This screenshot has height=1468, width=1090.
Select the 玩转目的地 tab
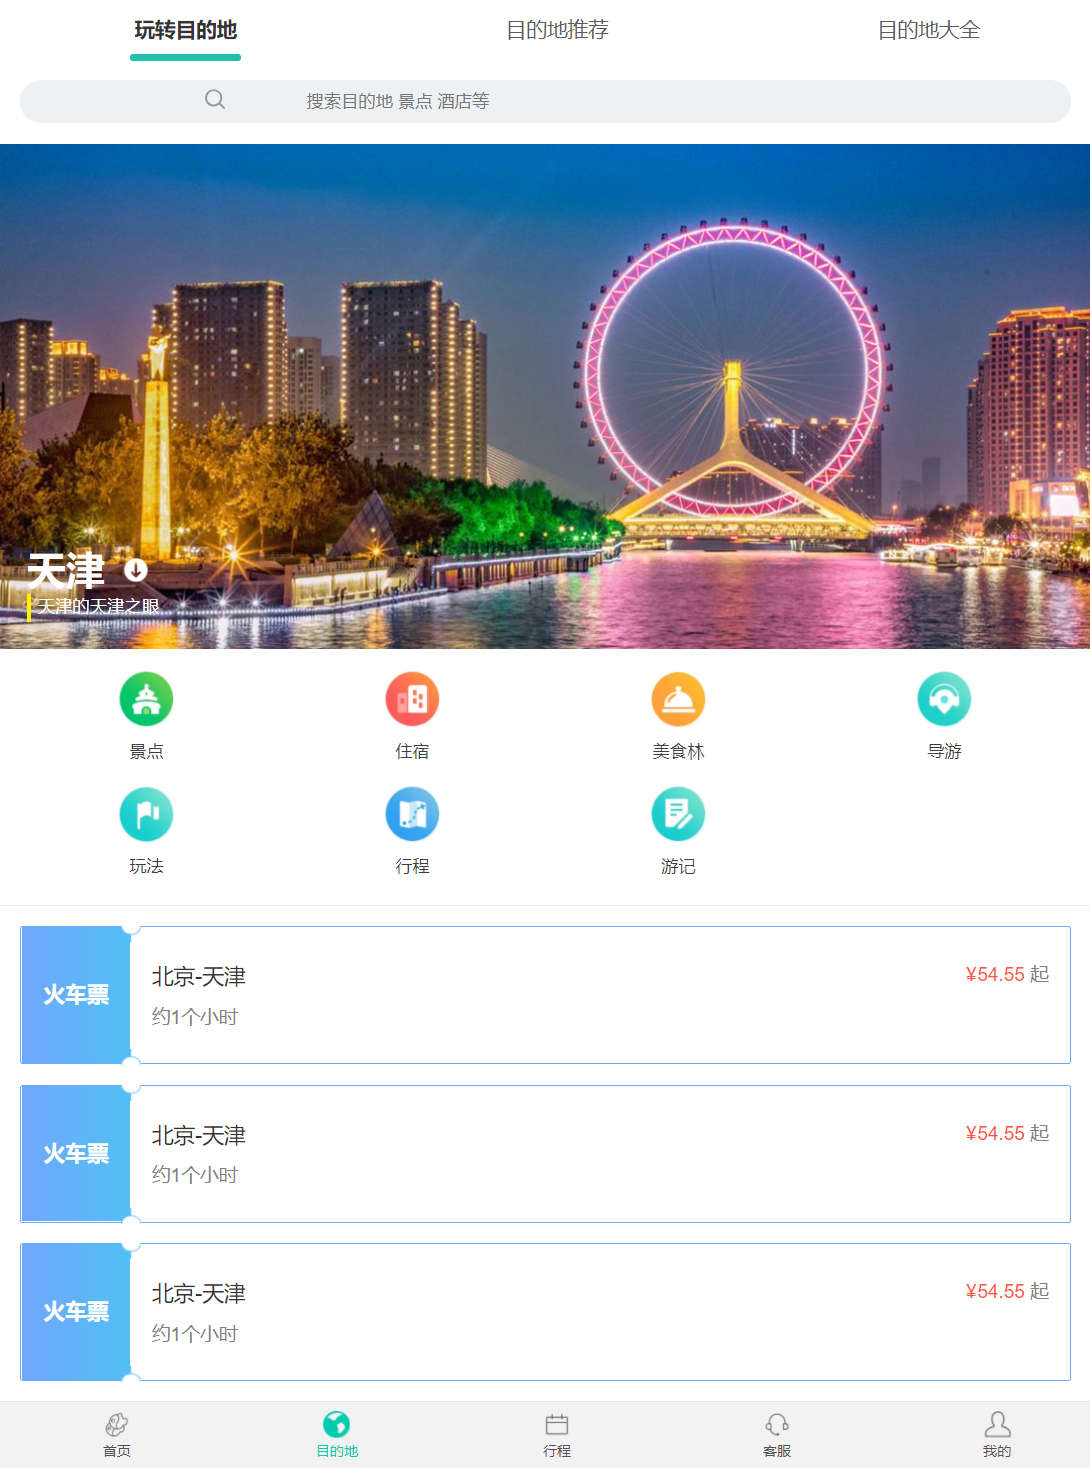[x=185, y=30]
